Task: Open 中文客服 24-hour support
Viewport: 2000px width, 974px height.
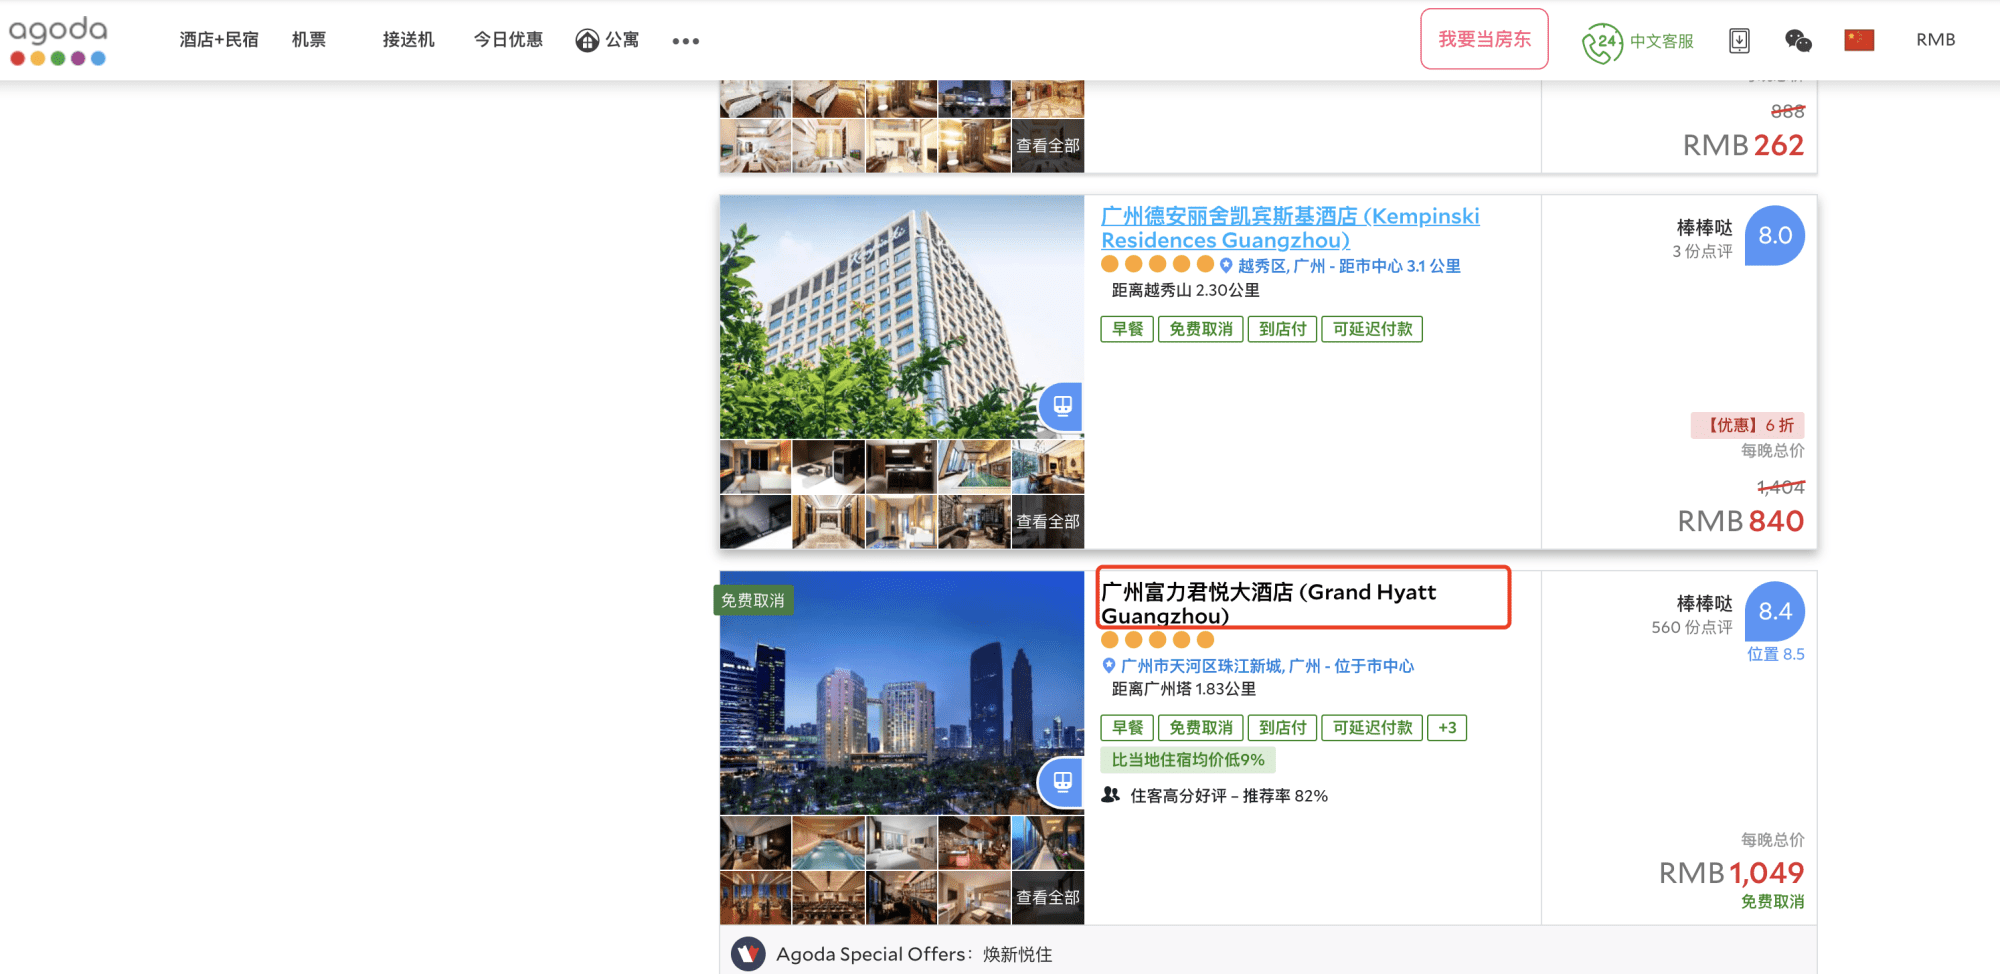Action: click(x=1638, y=41)
